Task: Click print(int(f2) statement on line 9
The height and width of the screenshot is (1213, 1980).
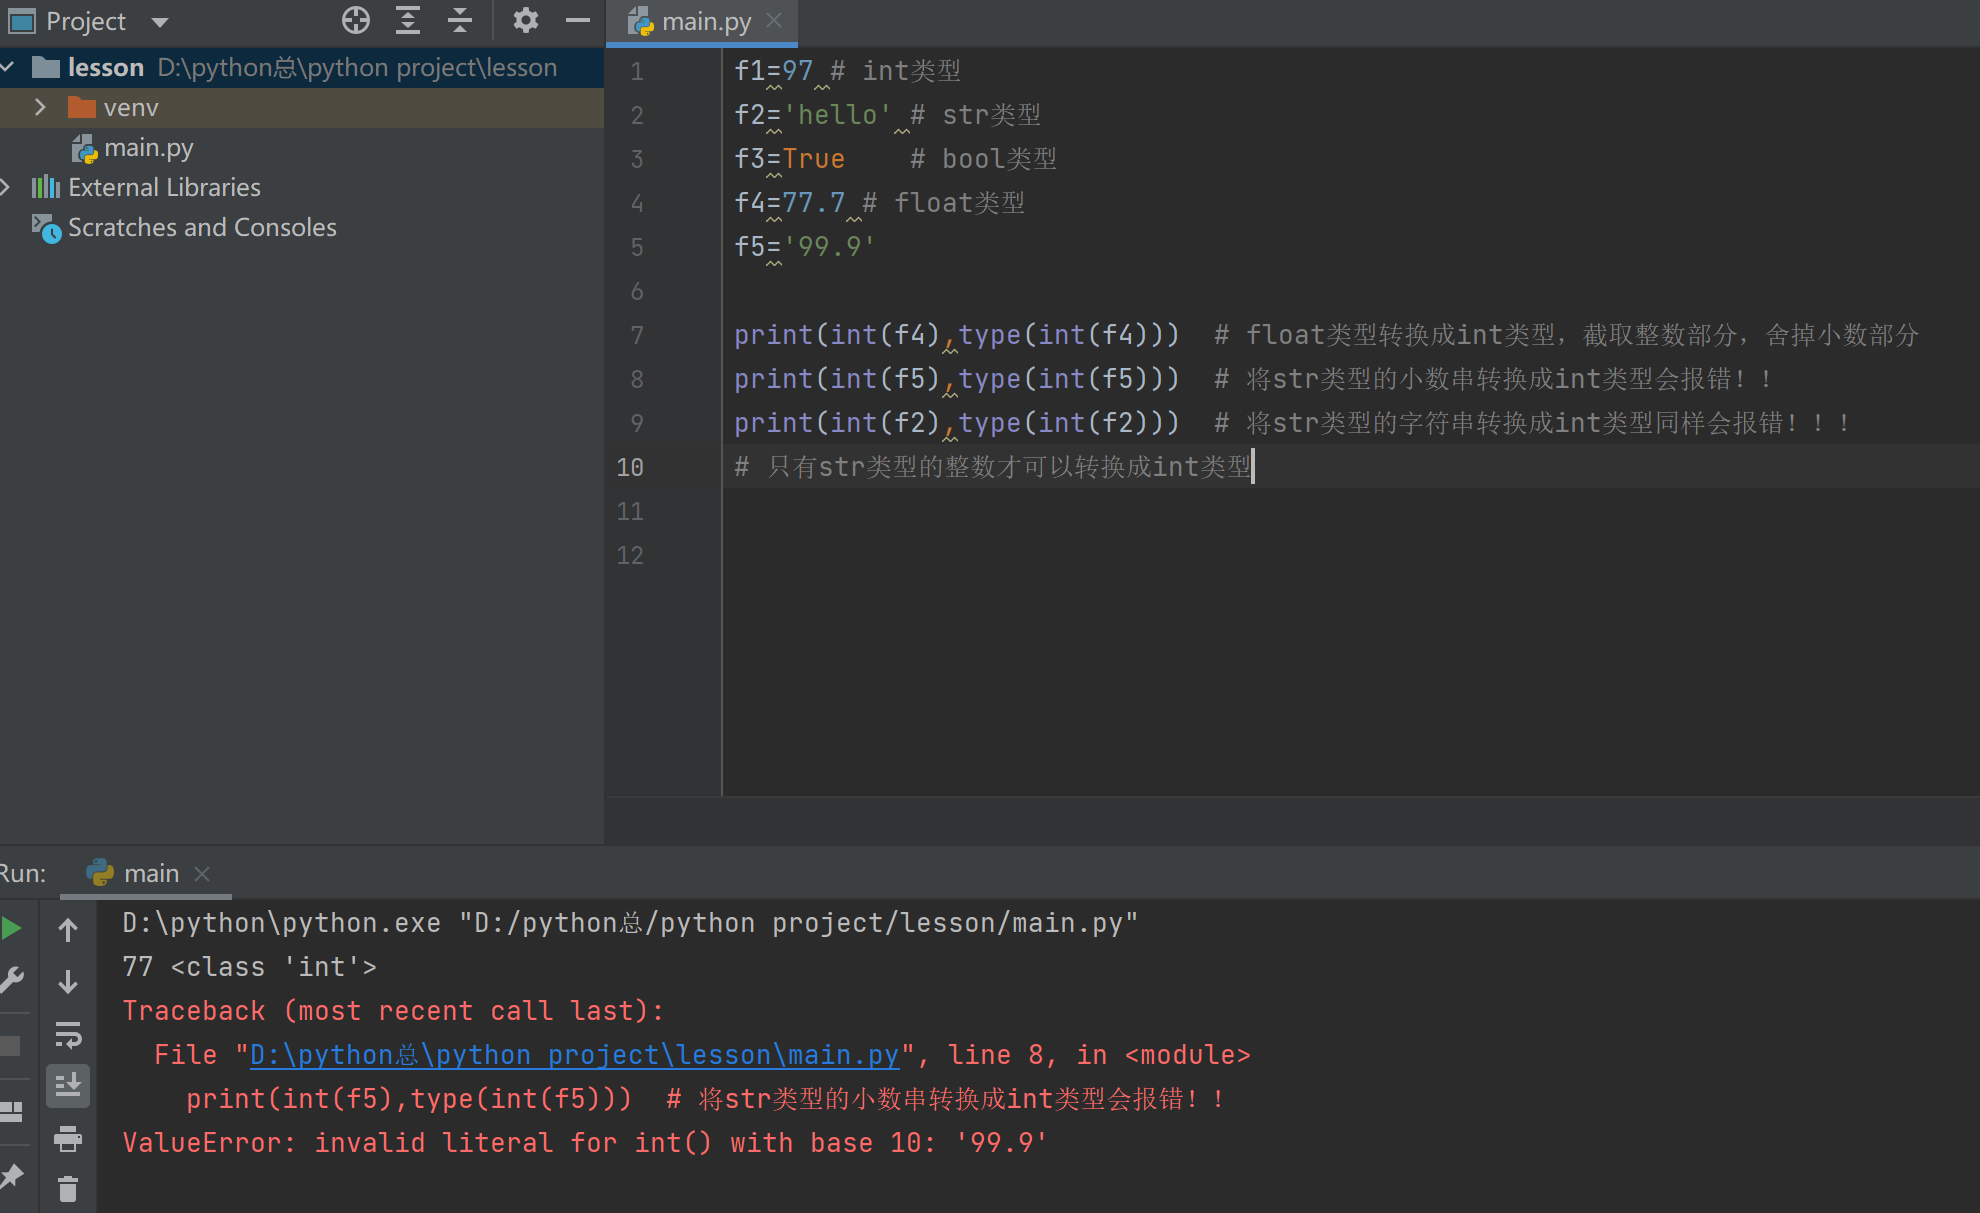Action: (957, 423)
